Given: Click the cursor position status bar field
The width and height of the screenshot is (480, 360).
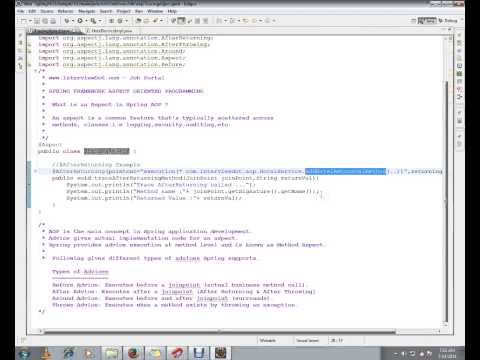Looking at the screenshot, I should coord(337,340).
